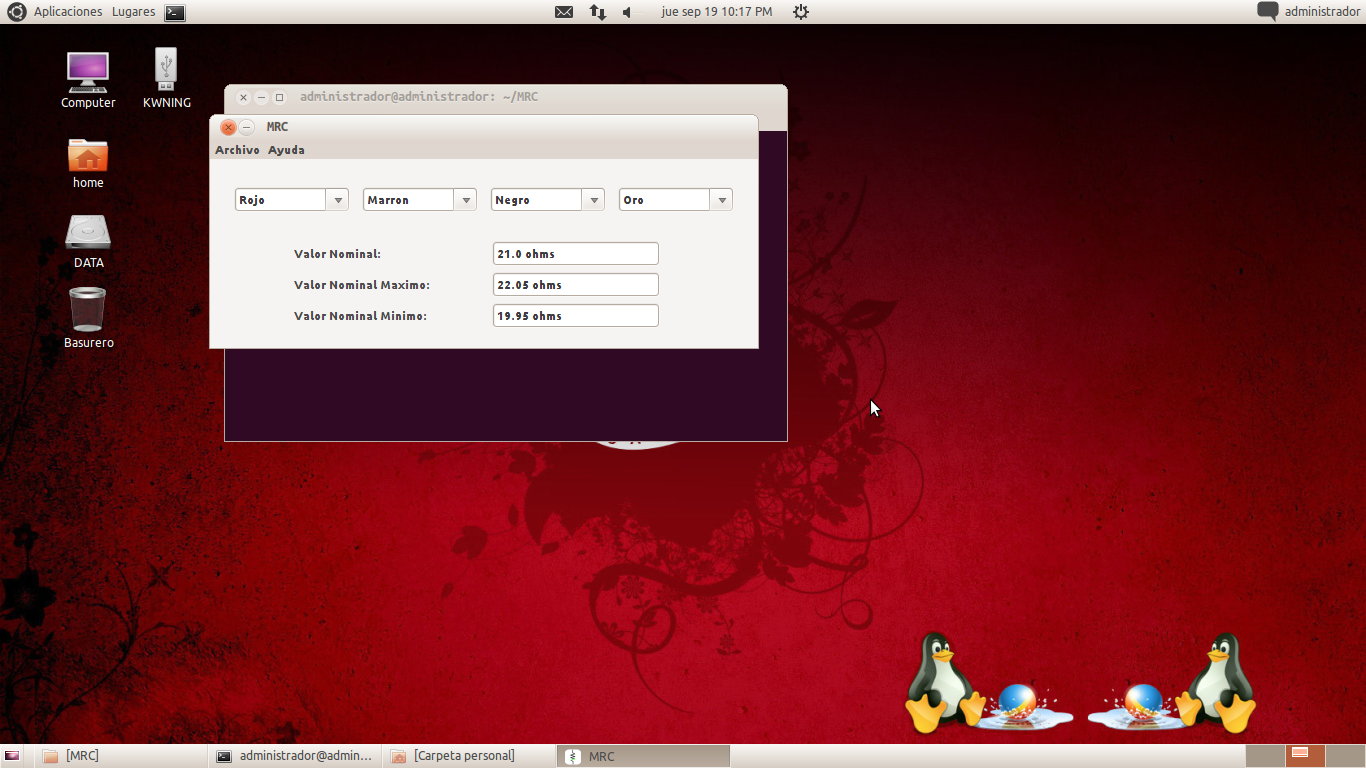Screen dimensions: 1366x768
Task: Click the show desktop icon in bottom panel
Action: tap(13, 756)
